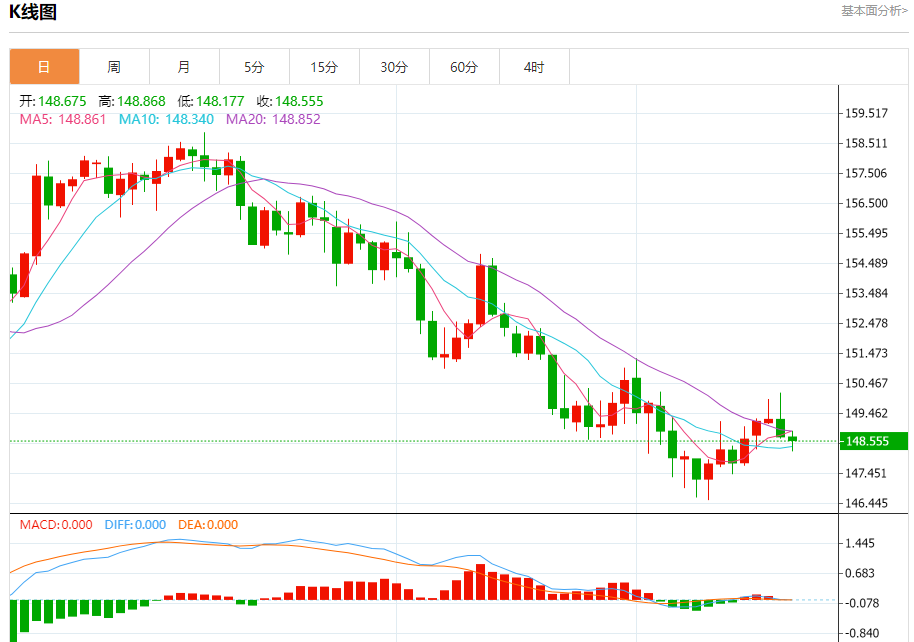Click the 1.445 MACD axis label
Viewport: 914px width, 642px height.
[860, 543]
